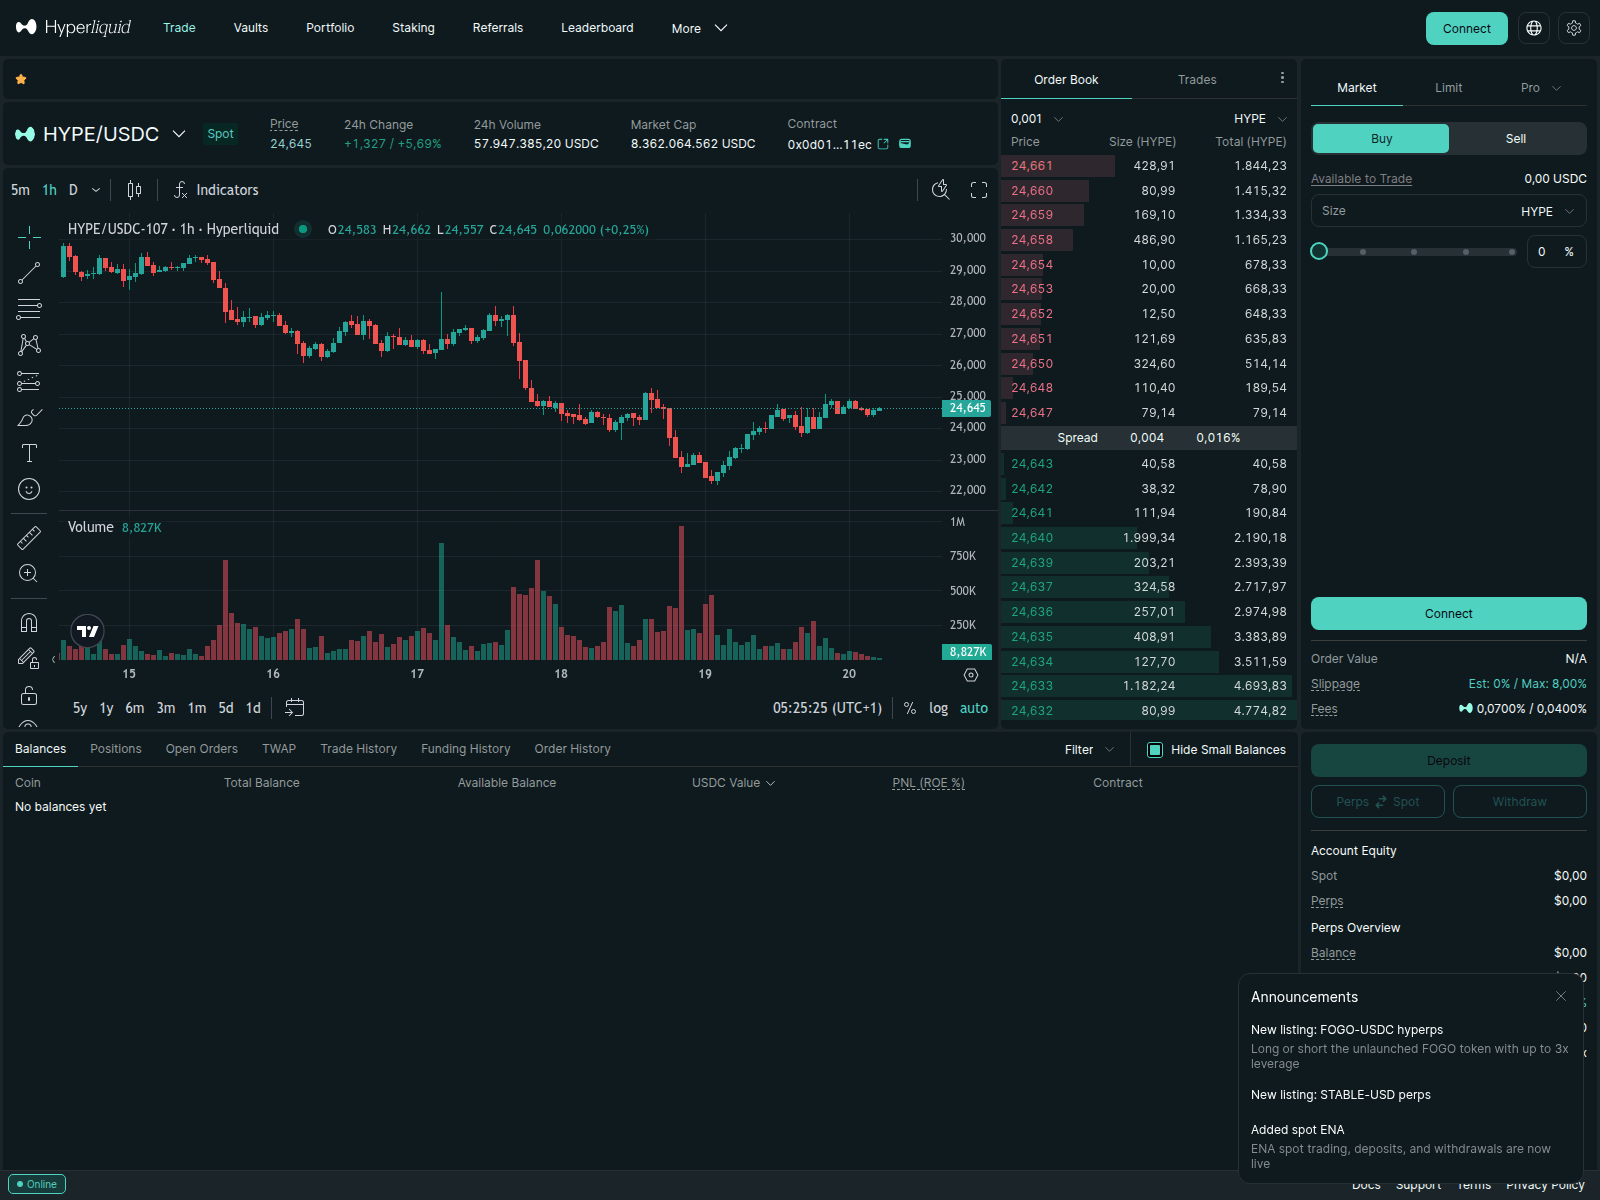
Task: Select the 1y chart range
Action: click(x=106, y=708)
